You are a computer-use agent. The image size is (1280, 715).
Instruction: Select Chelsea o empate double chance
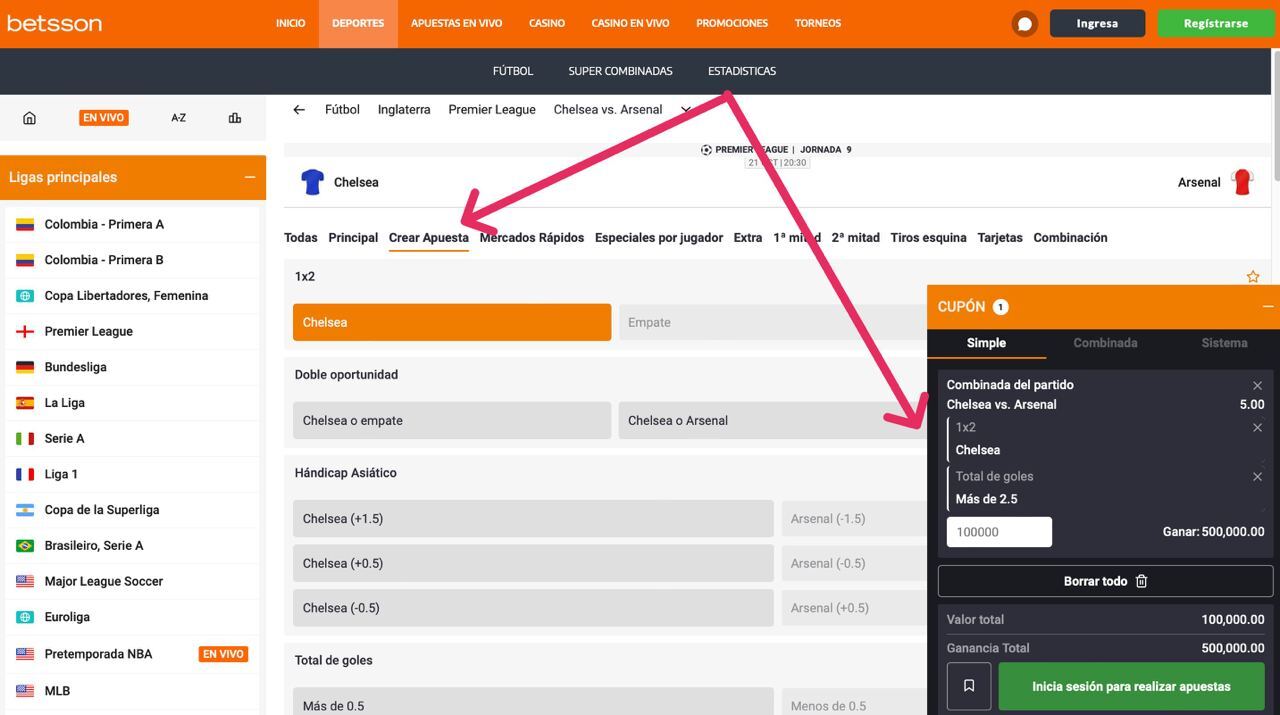(x=452, y=420)
